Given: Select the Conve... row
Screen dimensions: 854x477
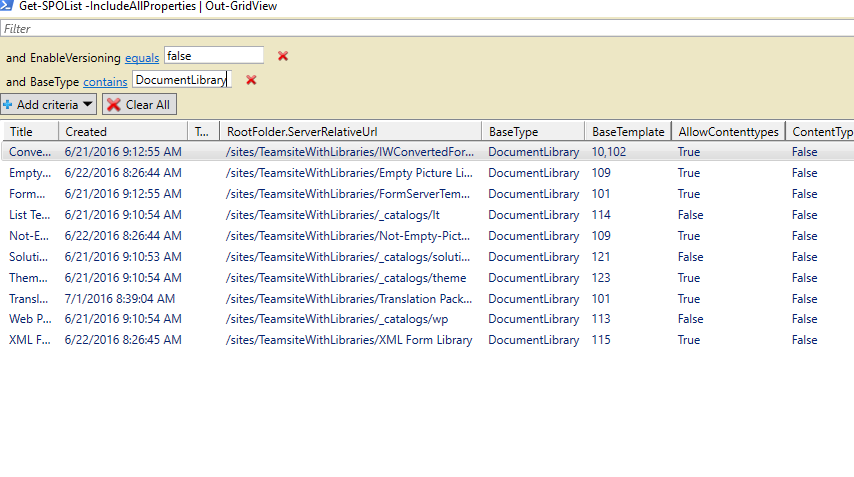Looking at the screenshot, I should pyautogui.click(x=427, y=152).
